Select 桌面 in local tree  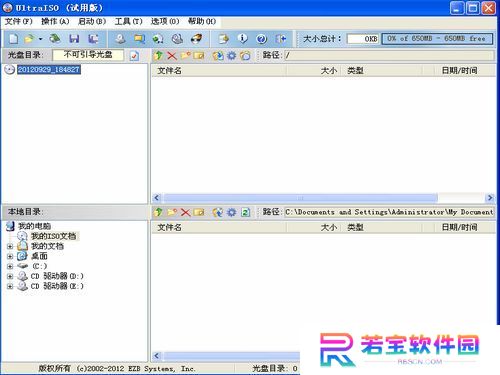coord(39,256)
